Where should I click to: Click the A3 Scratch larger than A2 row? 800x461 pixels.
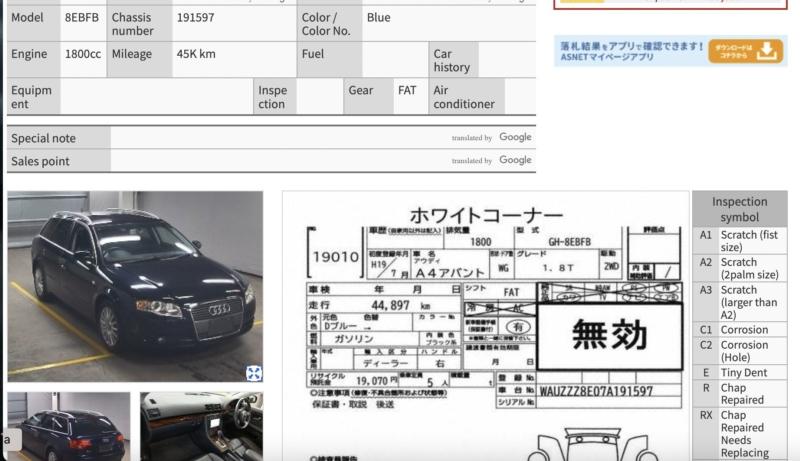click(739, 302)
